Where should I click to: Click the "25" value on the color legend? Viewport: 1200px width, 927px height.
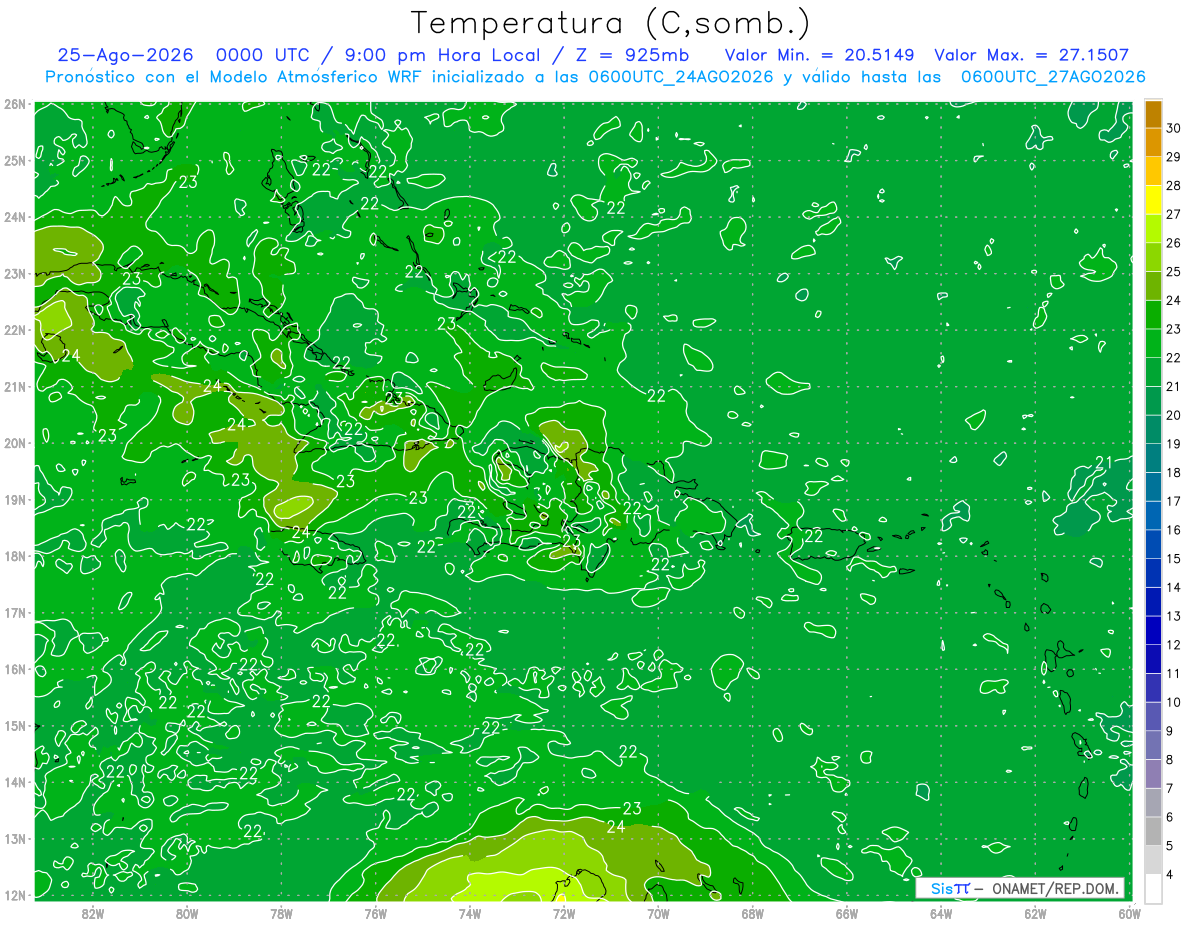click(1174, 271)
